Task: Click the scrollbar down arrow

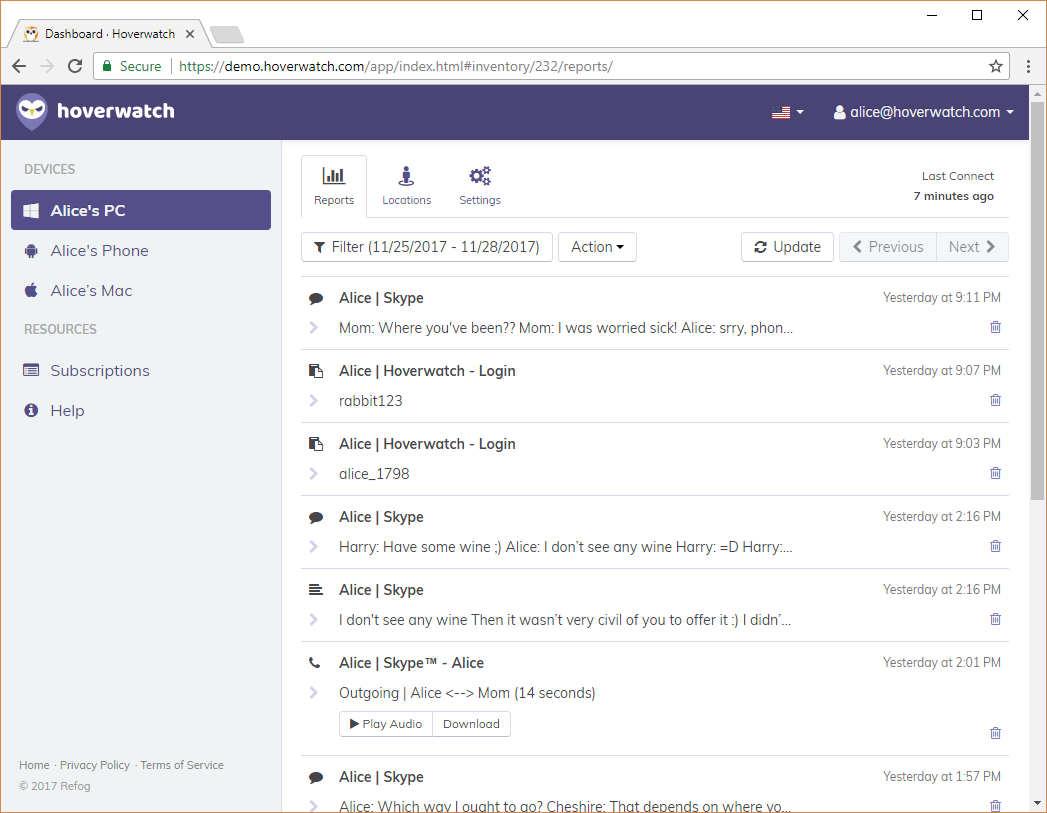Action: coord(1037,804)
